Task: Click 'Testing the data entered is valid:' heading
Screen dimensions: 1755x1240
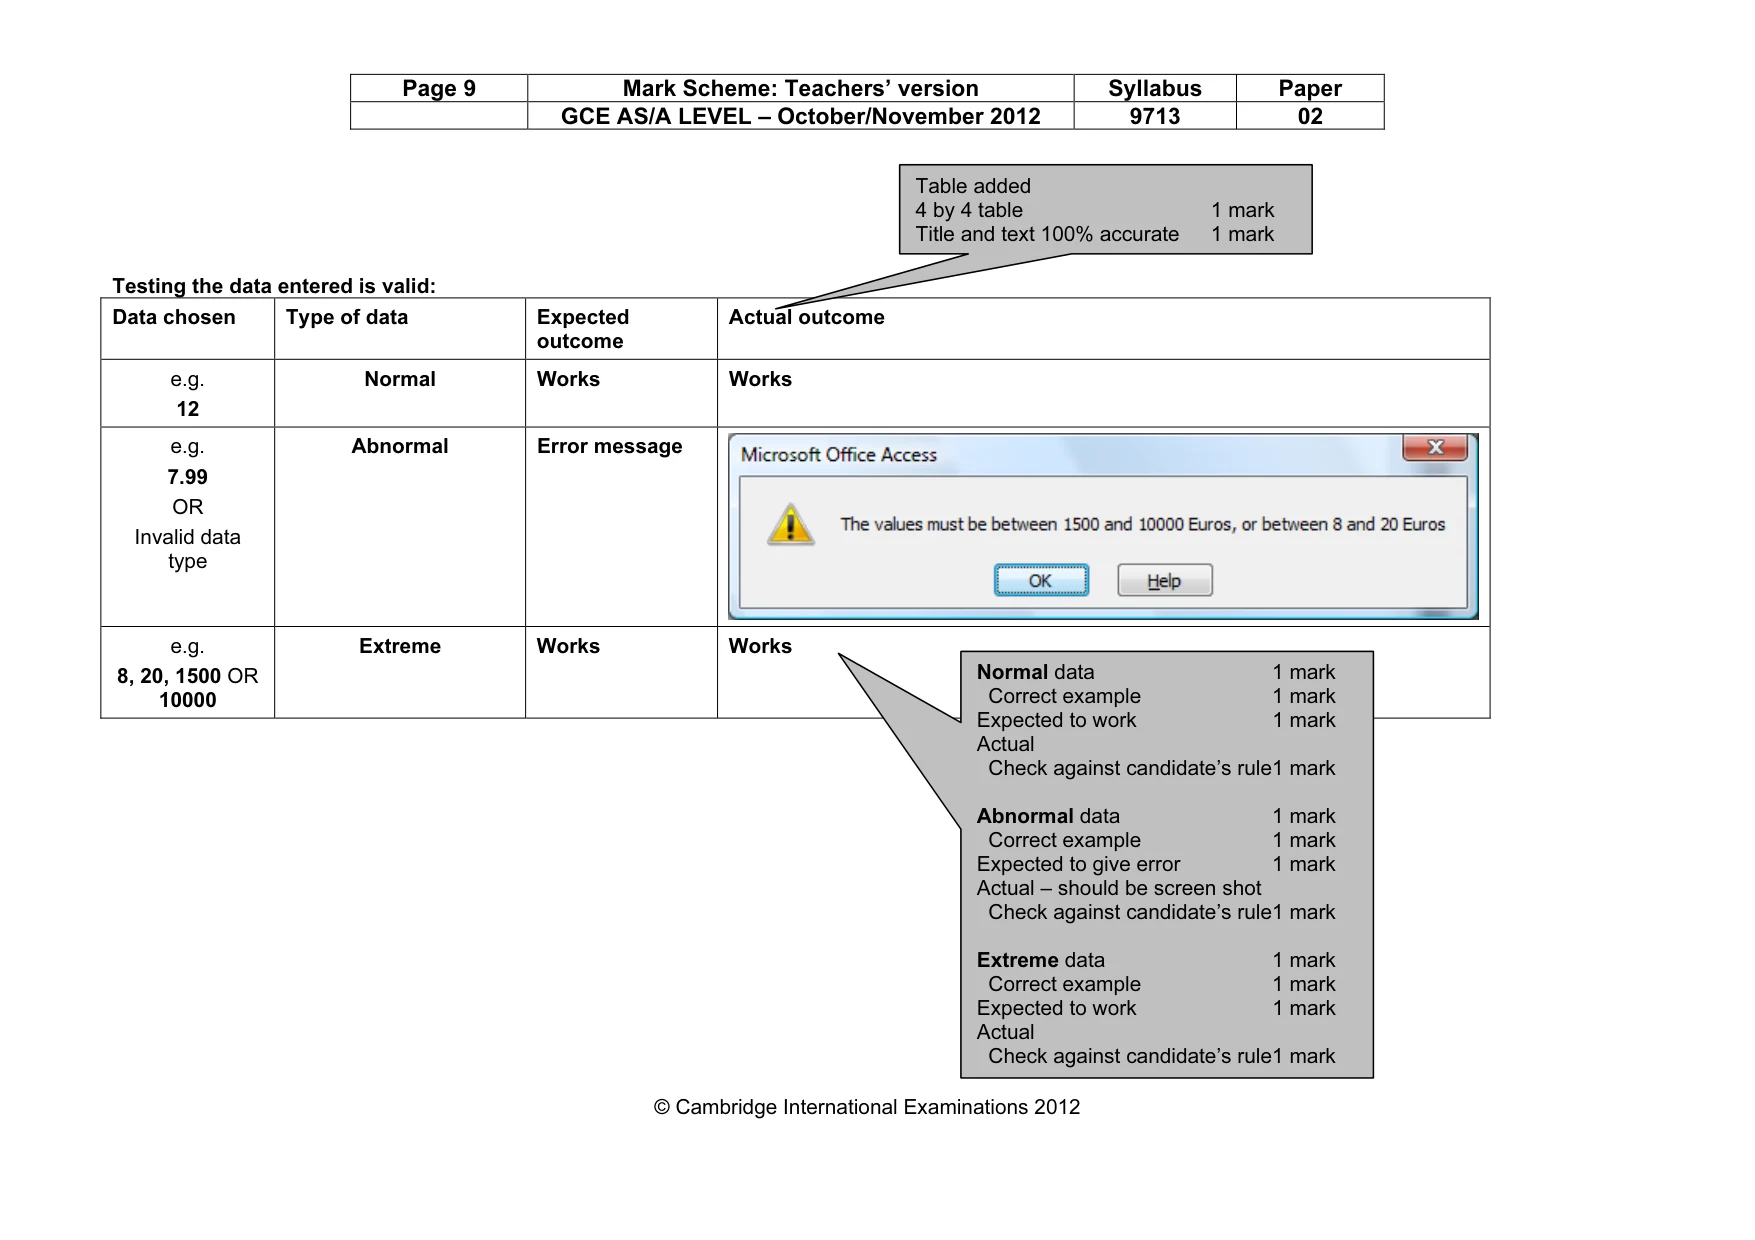Action: (274, 286)
